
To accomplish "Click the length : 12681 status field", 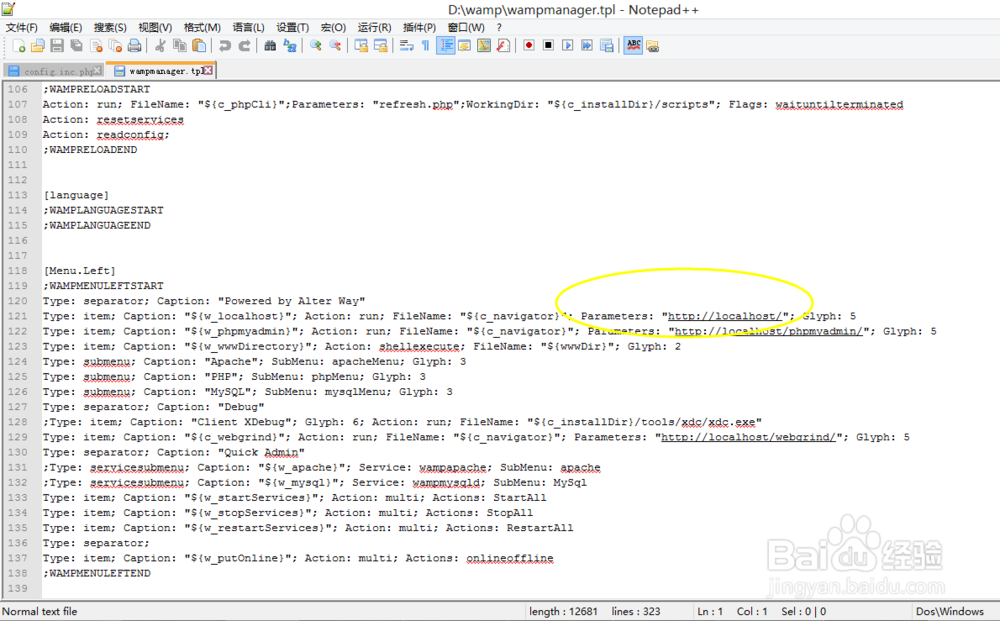I will (563, 611).
